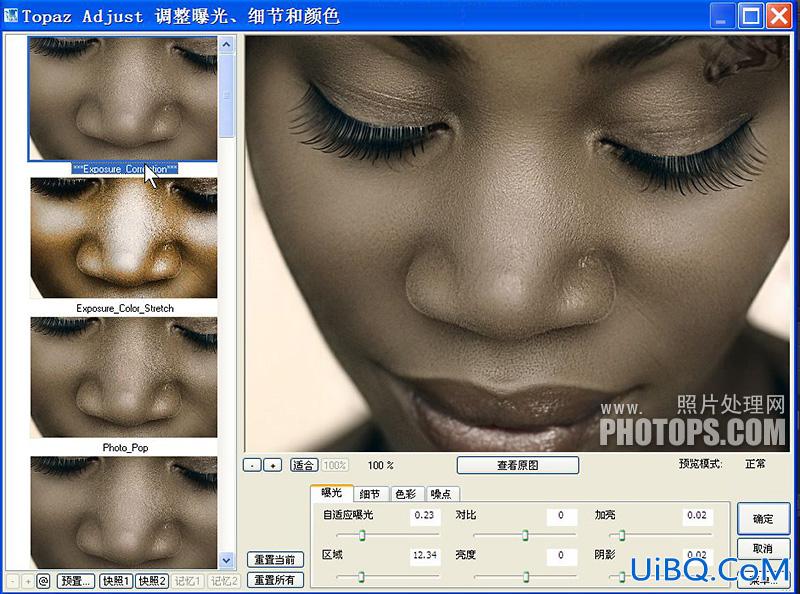Close the Topaz Adjust window

779,16
